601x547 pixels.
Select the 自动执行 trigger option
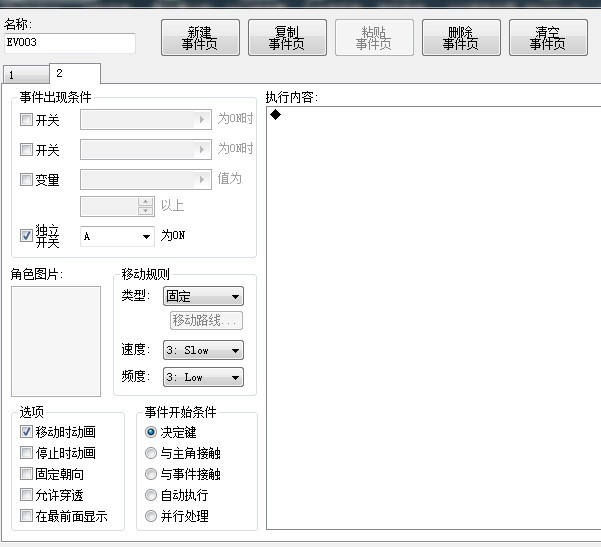tap(151, 495)
